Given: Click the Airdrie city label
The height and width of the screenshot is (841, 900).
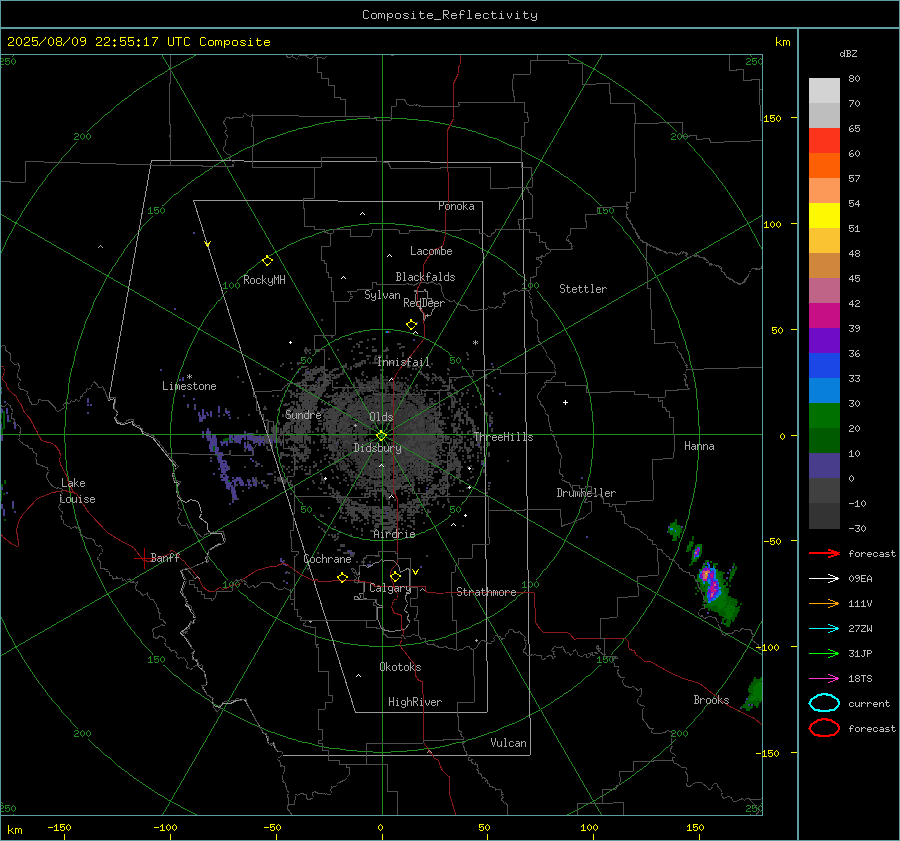Looking at the screenshot, I should (394, 534).
